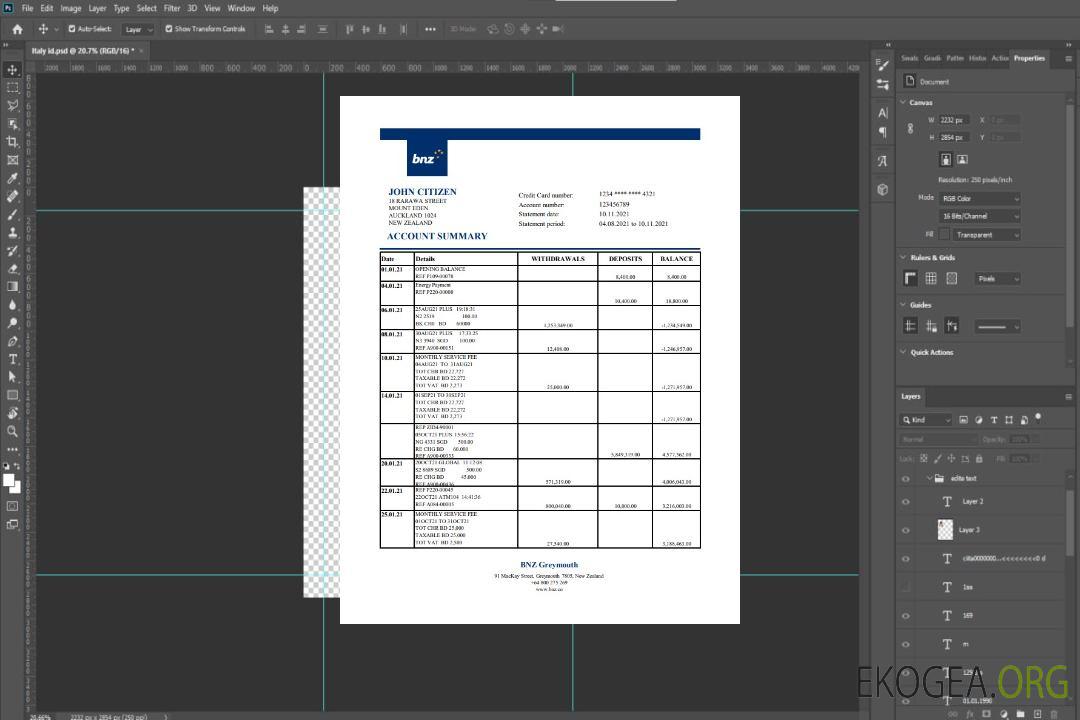1080x720 pixels.
Task: Toggle the link width and height icon
Action: (x=911, y=129)
